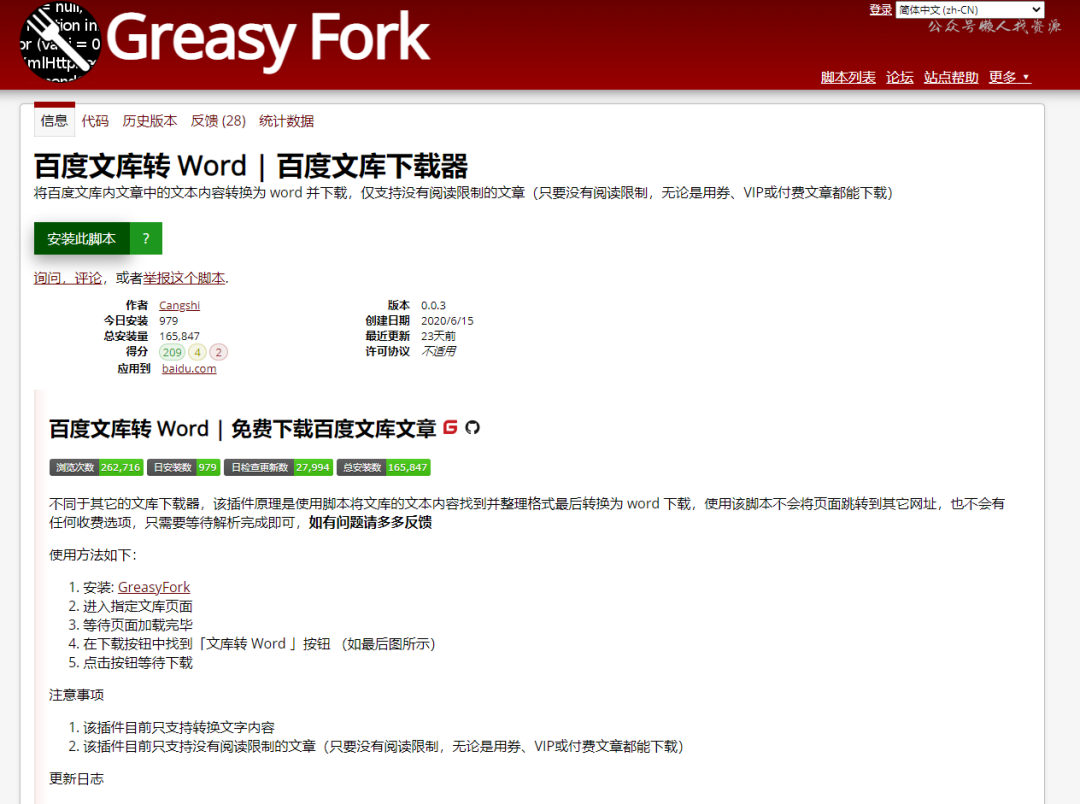Open the GitHub icon beside heading
Screen dimensions: 1080x804
pyautogui.click(x=472, y=428)
